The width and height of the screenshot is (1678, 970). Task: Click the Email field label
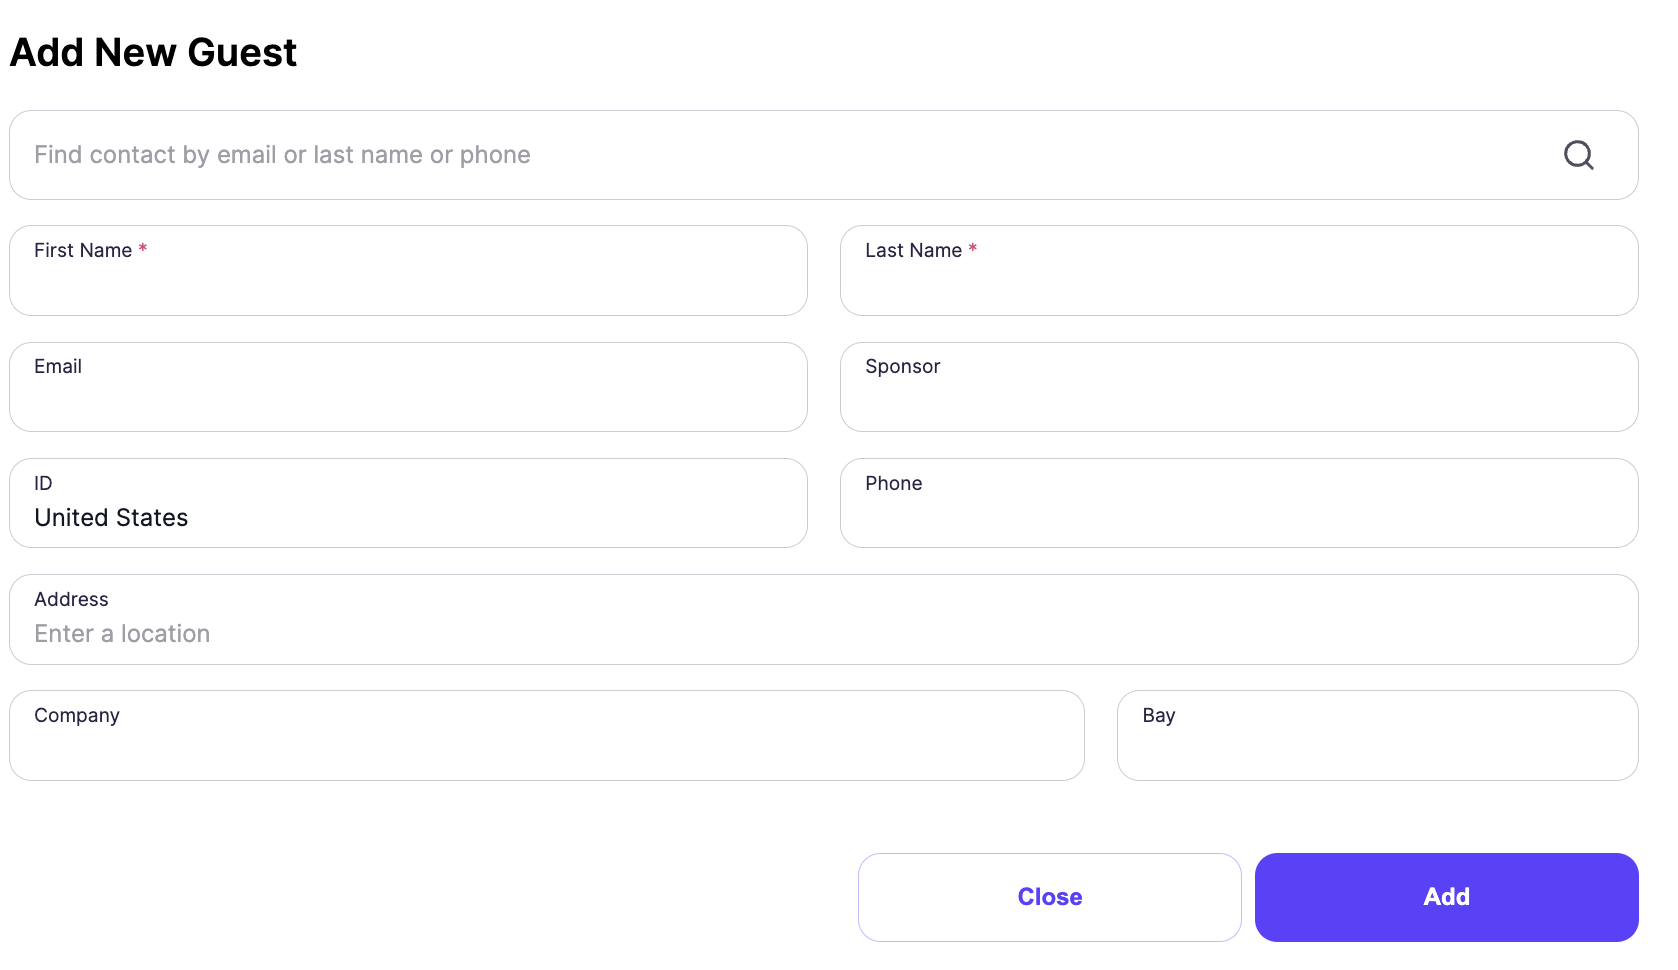click(58, 366)
